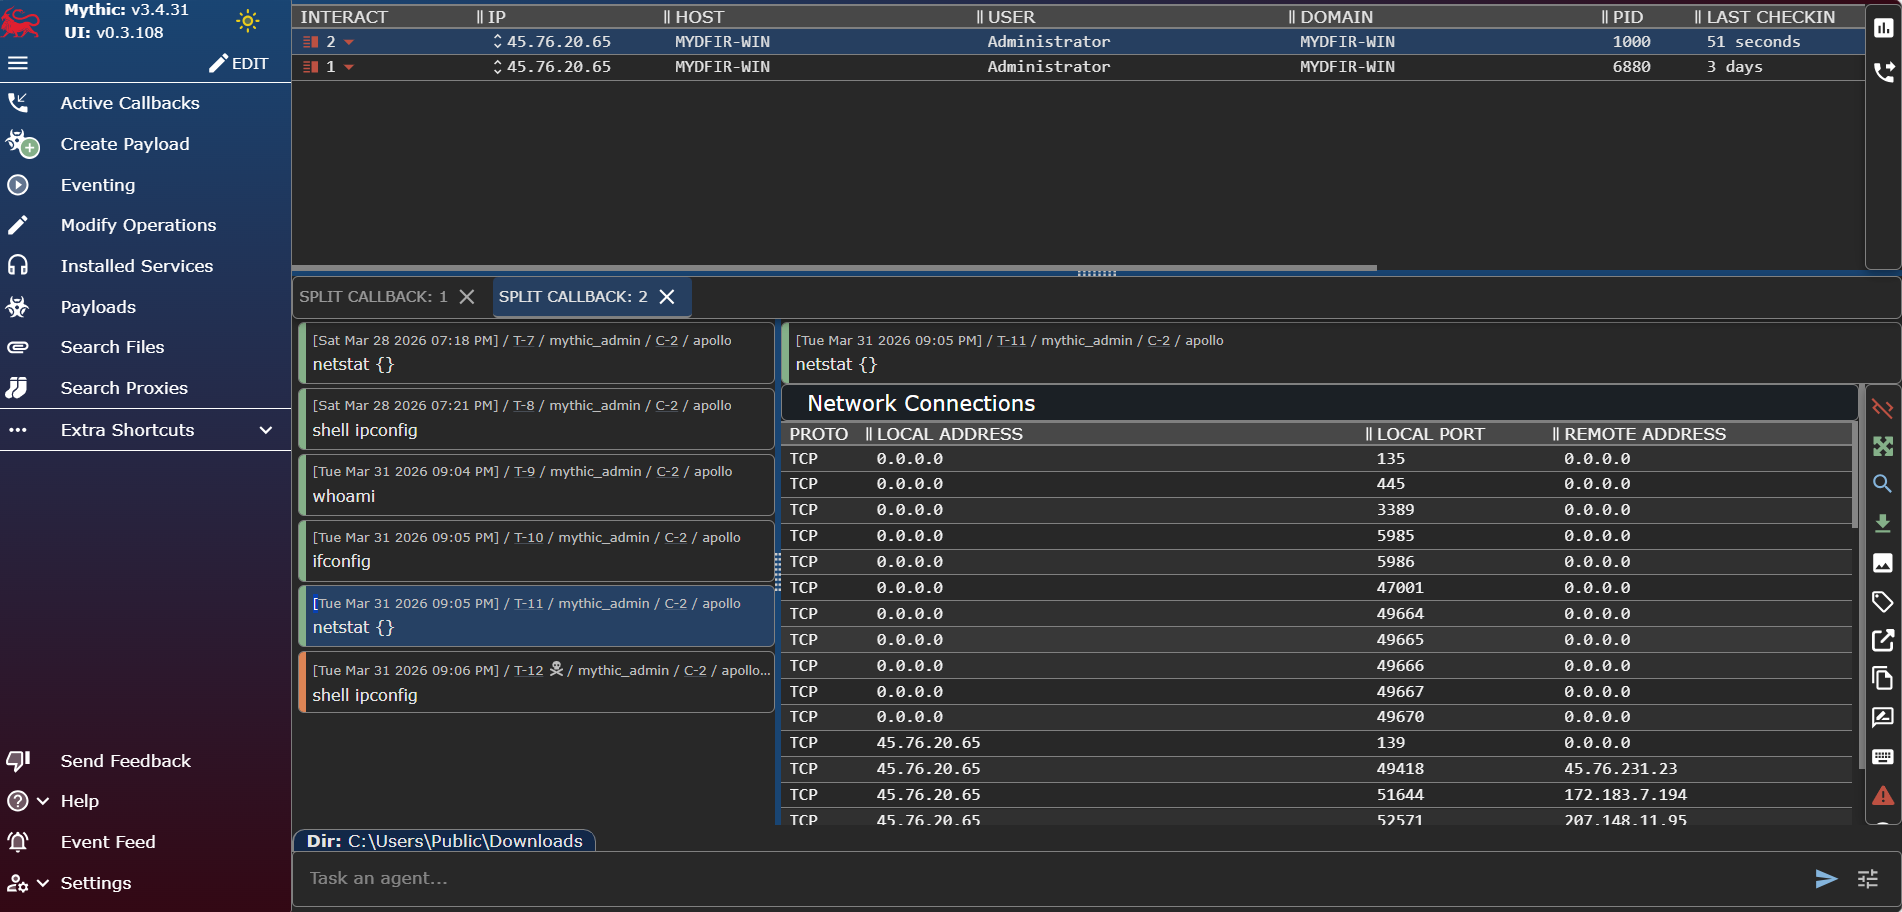This screenshot has width=1902, height=912.
Task: Open dropdown arrow beside callback 2 interact
Action: 349,42
